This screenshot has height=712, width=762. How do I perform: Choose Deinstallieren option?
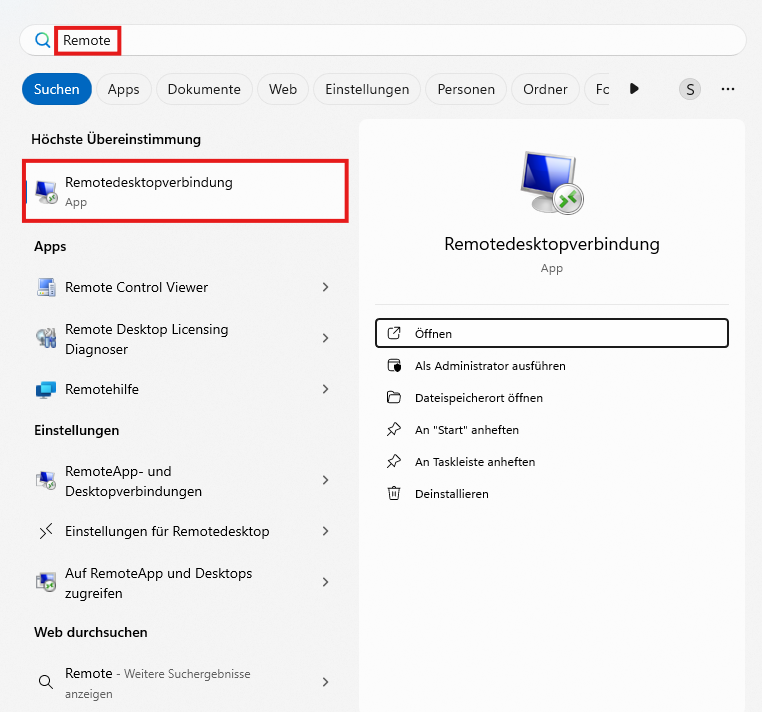[552, 494]
